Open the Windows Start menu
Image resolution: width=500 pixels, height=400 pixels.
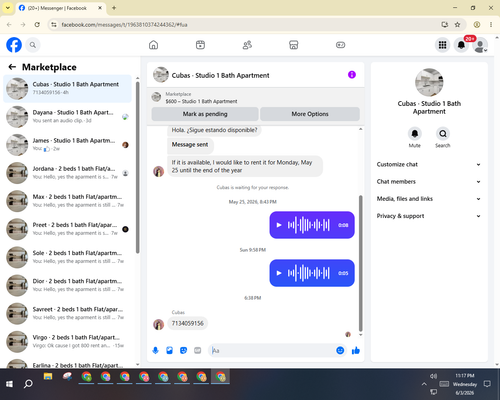point(9,384)
